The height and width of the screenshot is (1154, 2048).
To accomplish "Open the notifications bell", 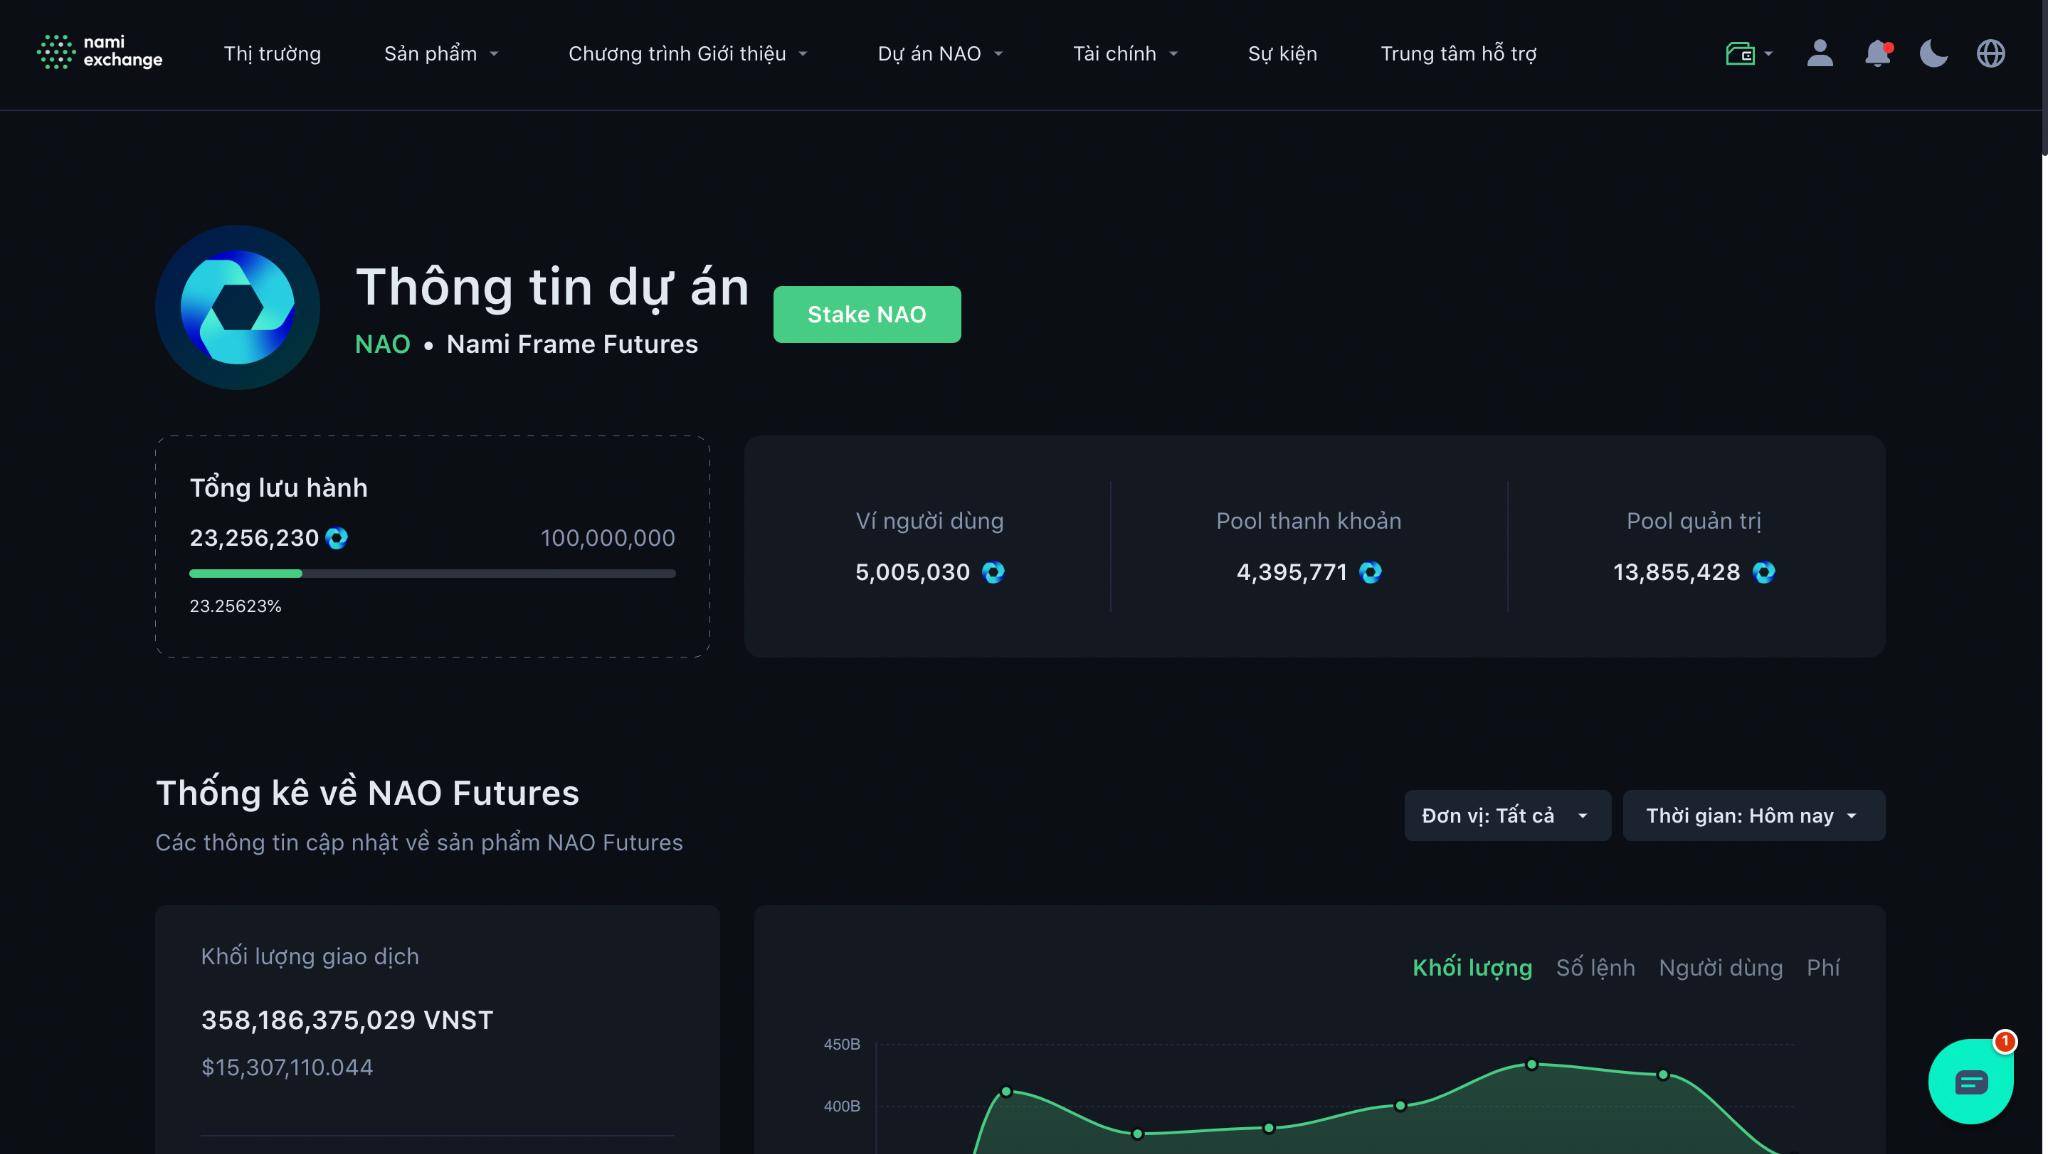I will 1878,53.
